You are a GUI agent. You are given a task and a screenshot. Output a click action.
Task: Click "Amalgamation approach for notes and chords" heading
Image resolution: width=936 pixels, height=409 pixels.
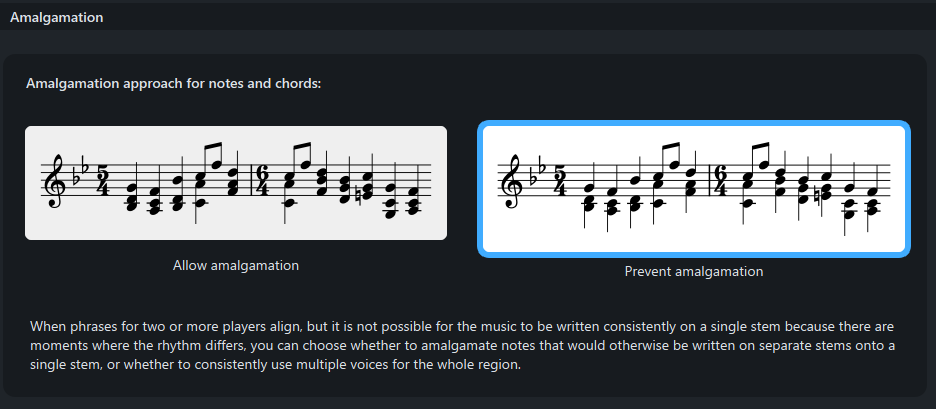pyautogui.click(x=174, y=83)
